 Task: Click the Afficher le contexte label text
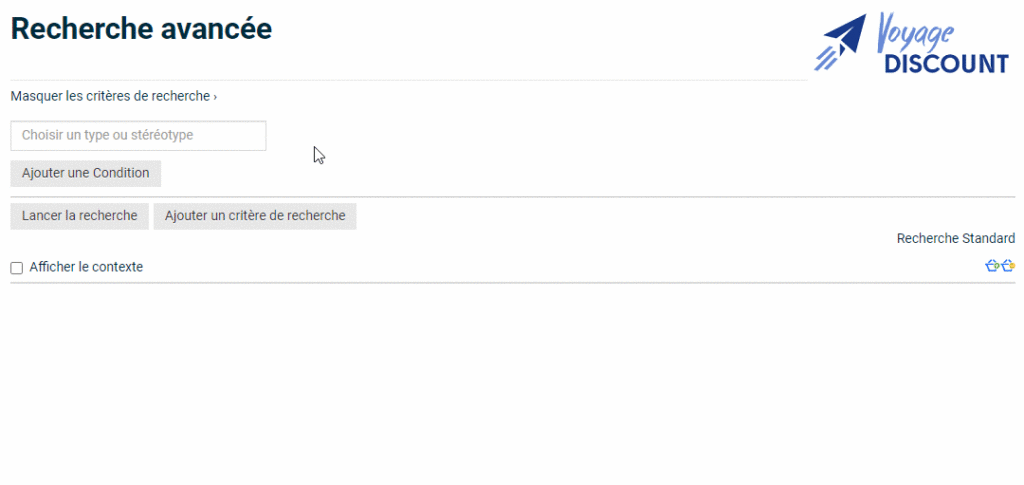click(86, 267)
